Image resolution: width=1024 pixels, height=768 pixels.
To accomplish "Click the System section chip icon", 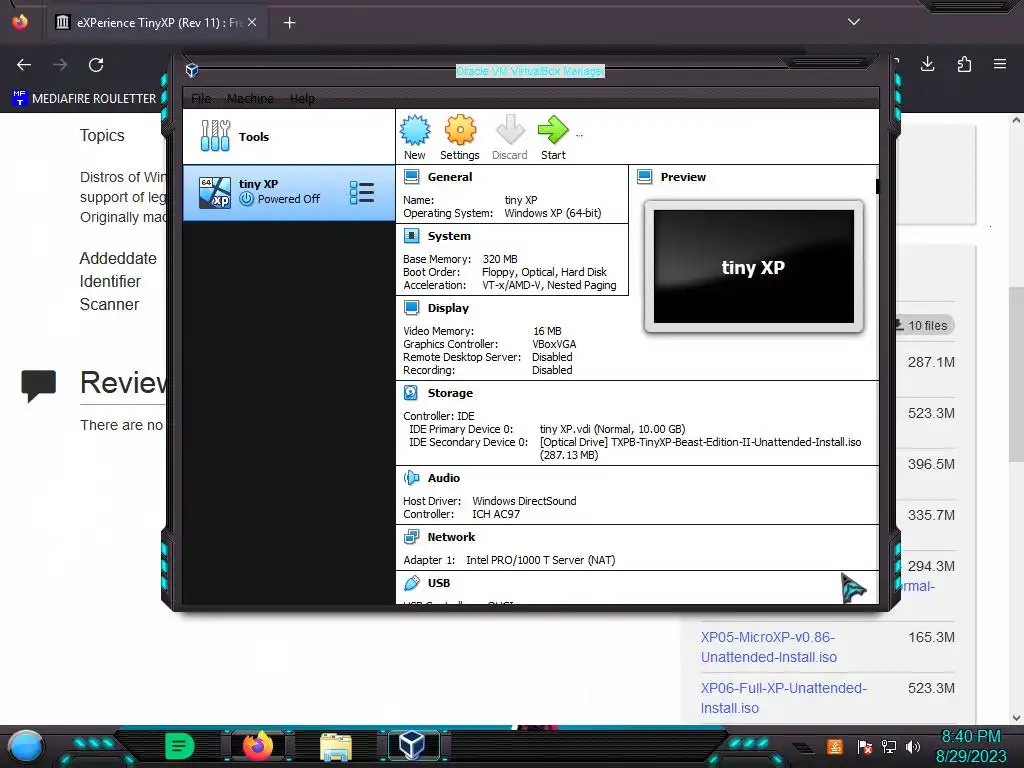I will coord(411,236).
